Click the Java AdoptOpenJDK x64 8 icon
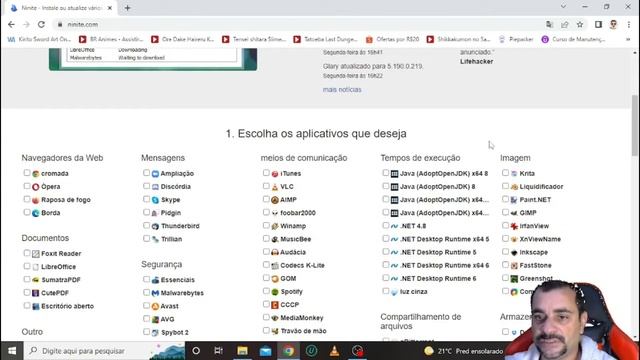Image resolution: width=640 pixels, height=360 pixels. coord(394,174)
